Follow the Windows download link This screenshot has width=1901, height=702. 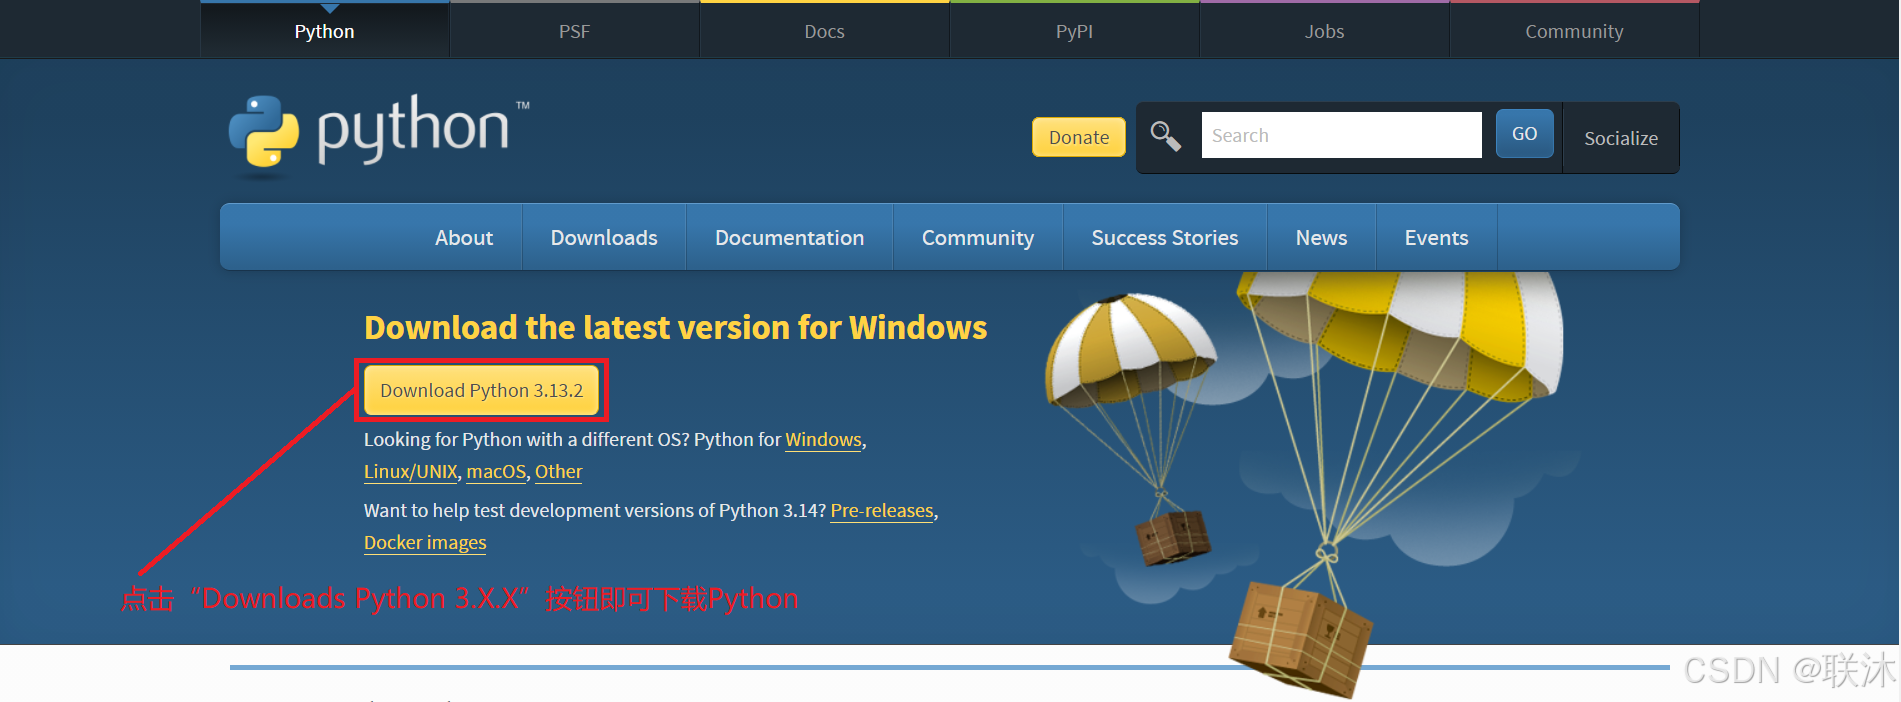pyautogui.click(x=824, y=440)
